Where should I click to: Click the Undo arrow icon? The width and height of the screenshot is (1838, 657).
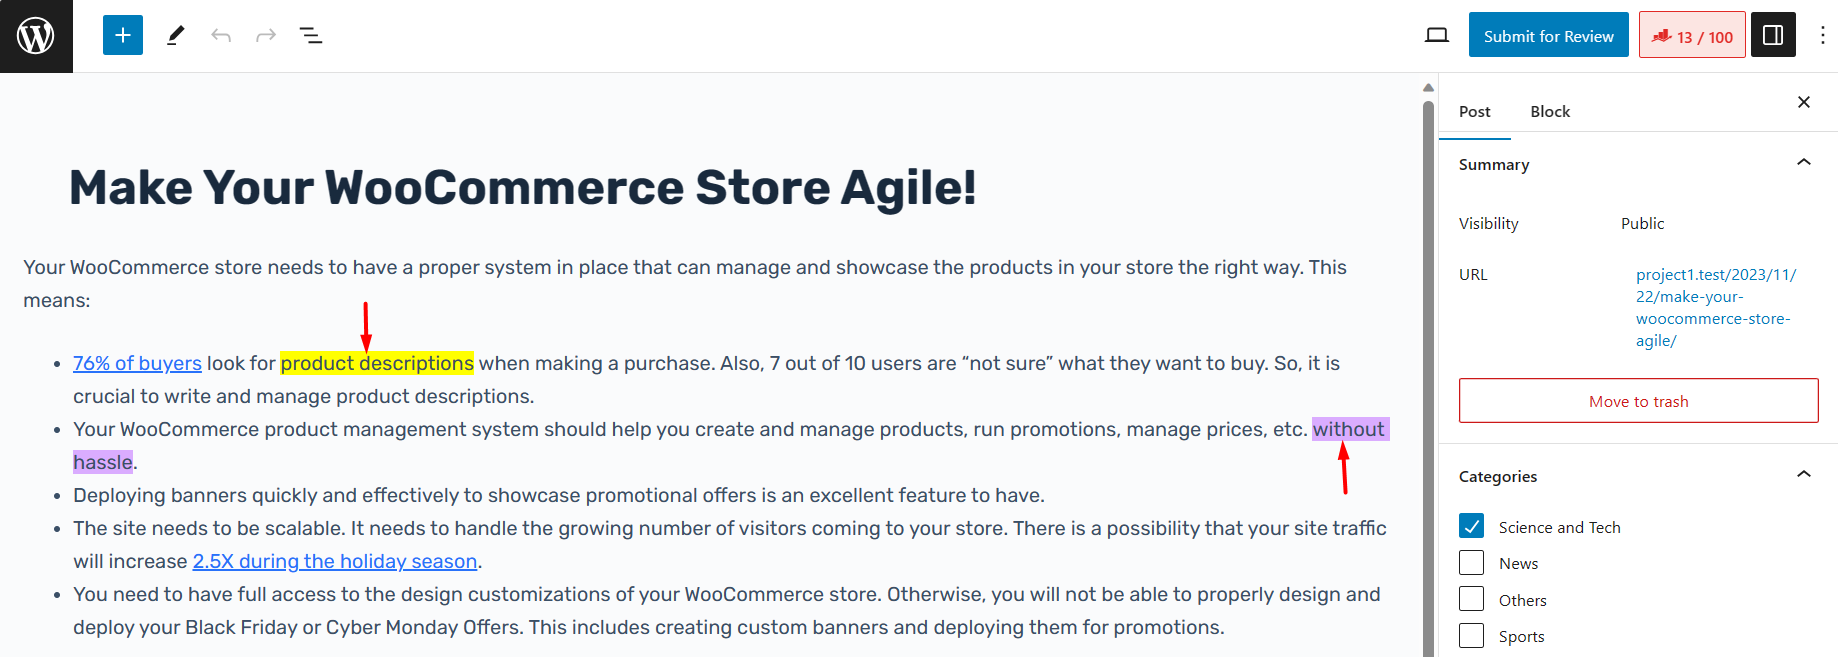coord(221,36)
